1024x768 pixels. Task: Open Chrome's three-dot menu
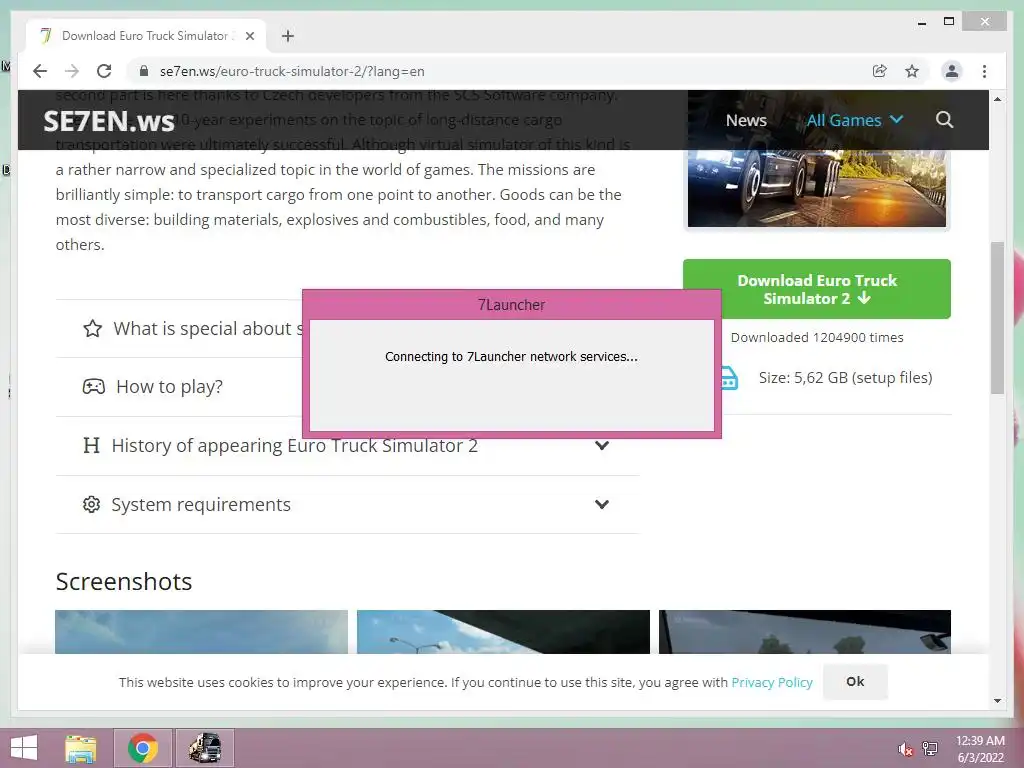click(984, 71)
